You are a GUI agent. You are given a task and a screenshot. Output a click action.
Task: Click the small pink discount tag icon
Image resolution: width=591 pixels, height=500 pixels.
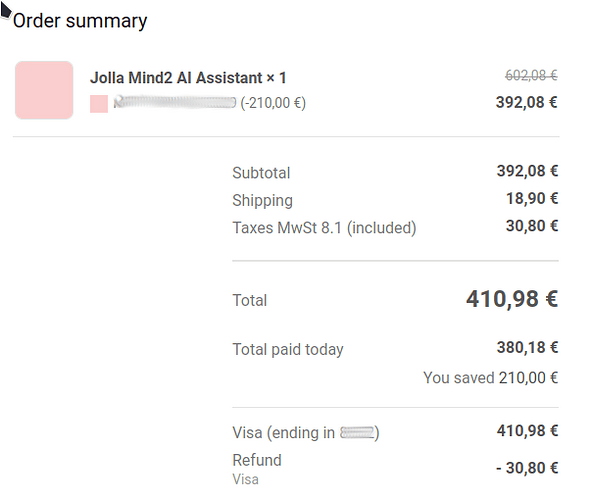99,104
